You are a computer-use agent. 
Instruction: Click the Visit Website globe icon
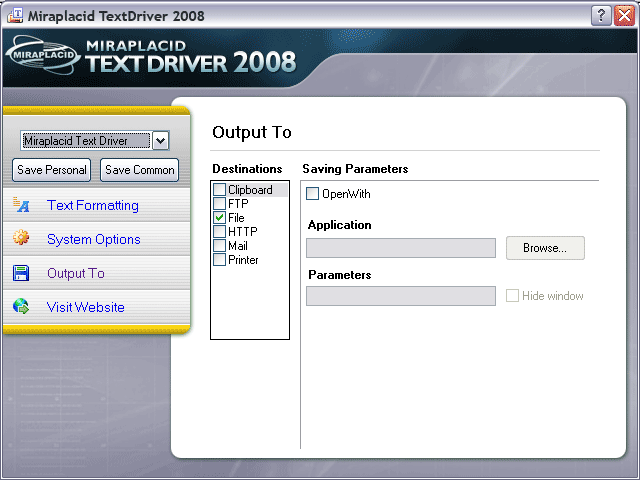click(x=21, y=306)
